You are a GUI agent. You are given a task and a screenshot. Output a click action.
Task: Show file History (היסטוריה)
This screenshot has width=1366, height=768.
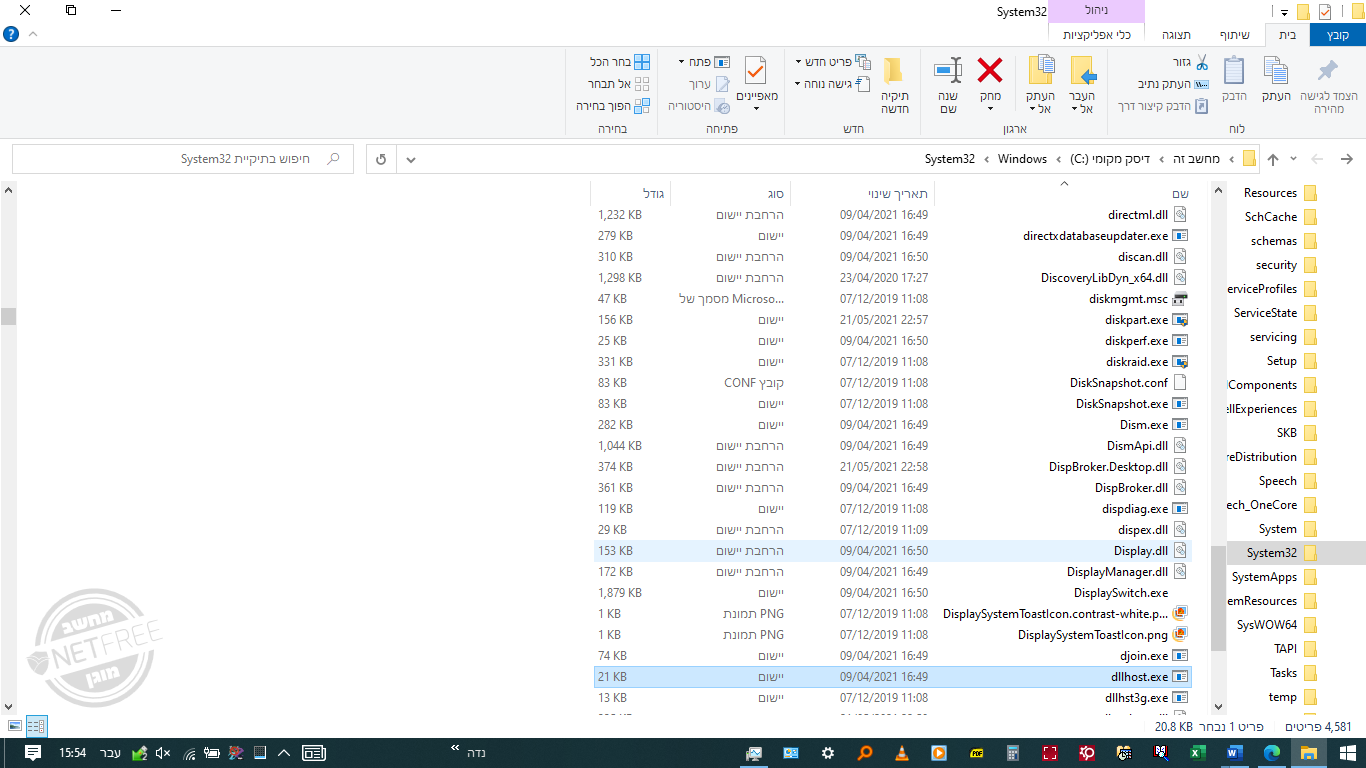click(x=699, y=106)
